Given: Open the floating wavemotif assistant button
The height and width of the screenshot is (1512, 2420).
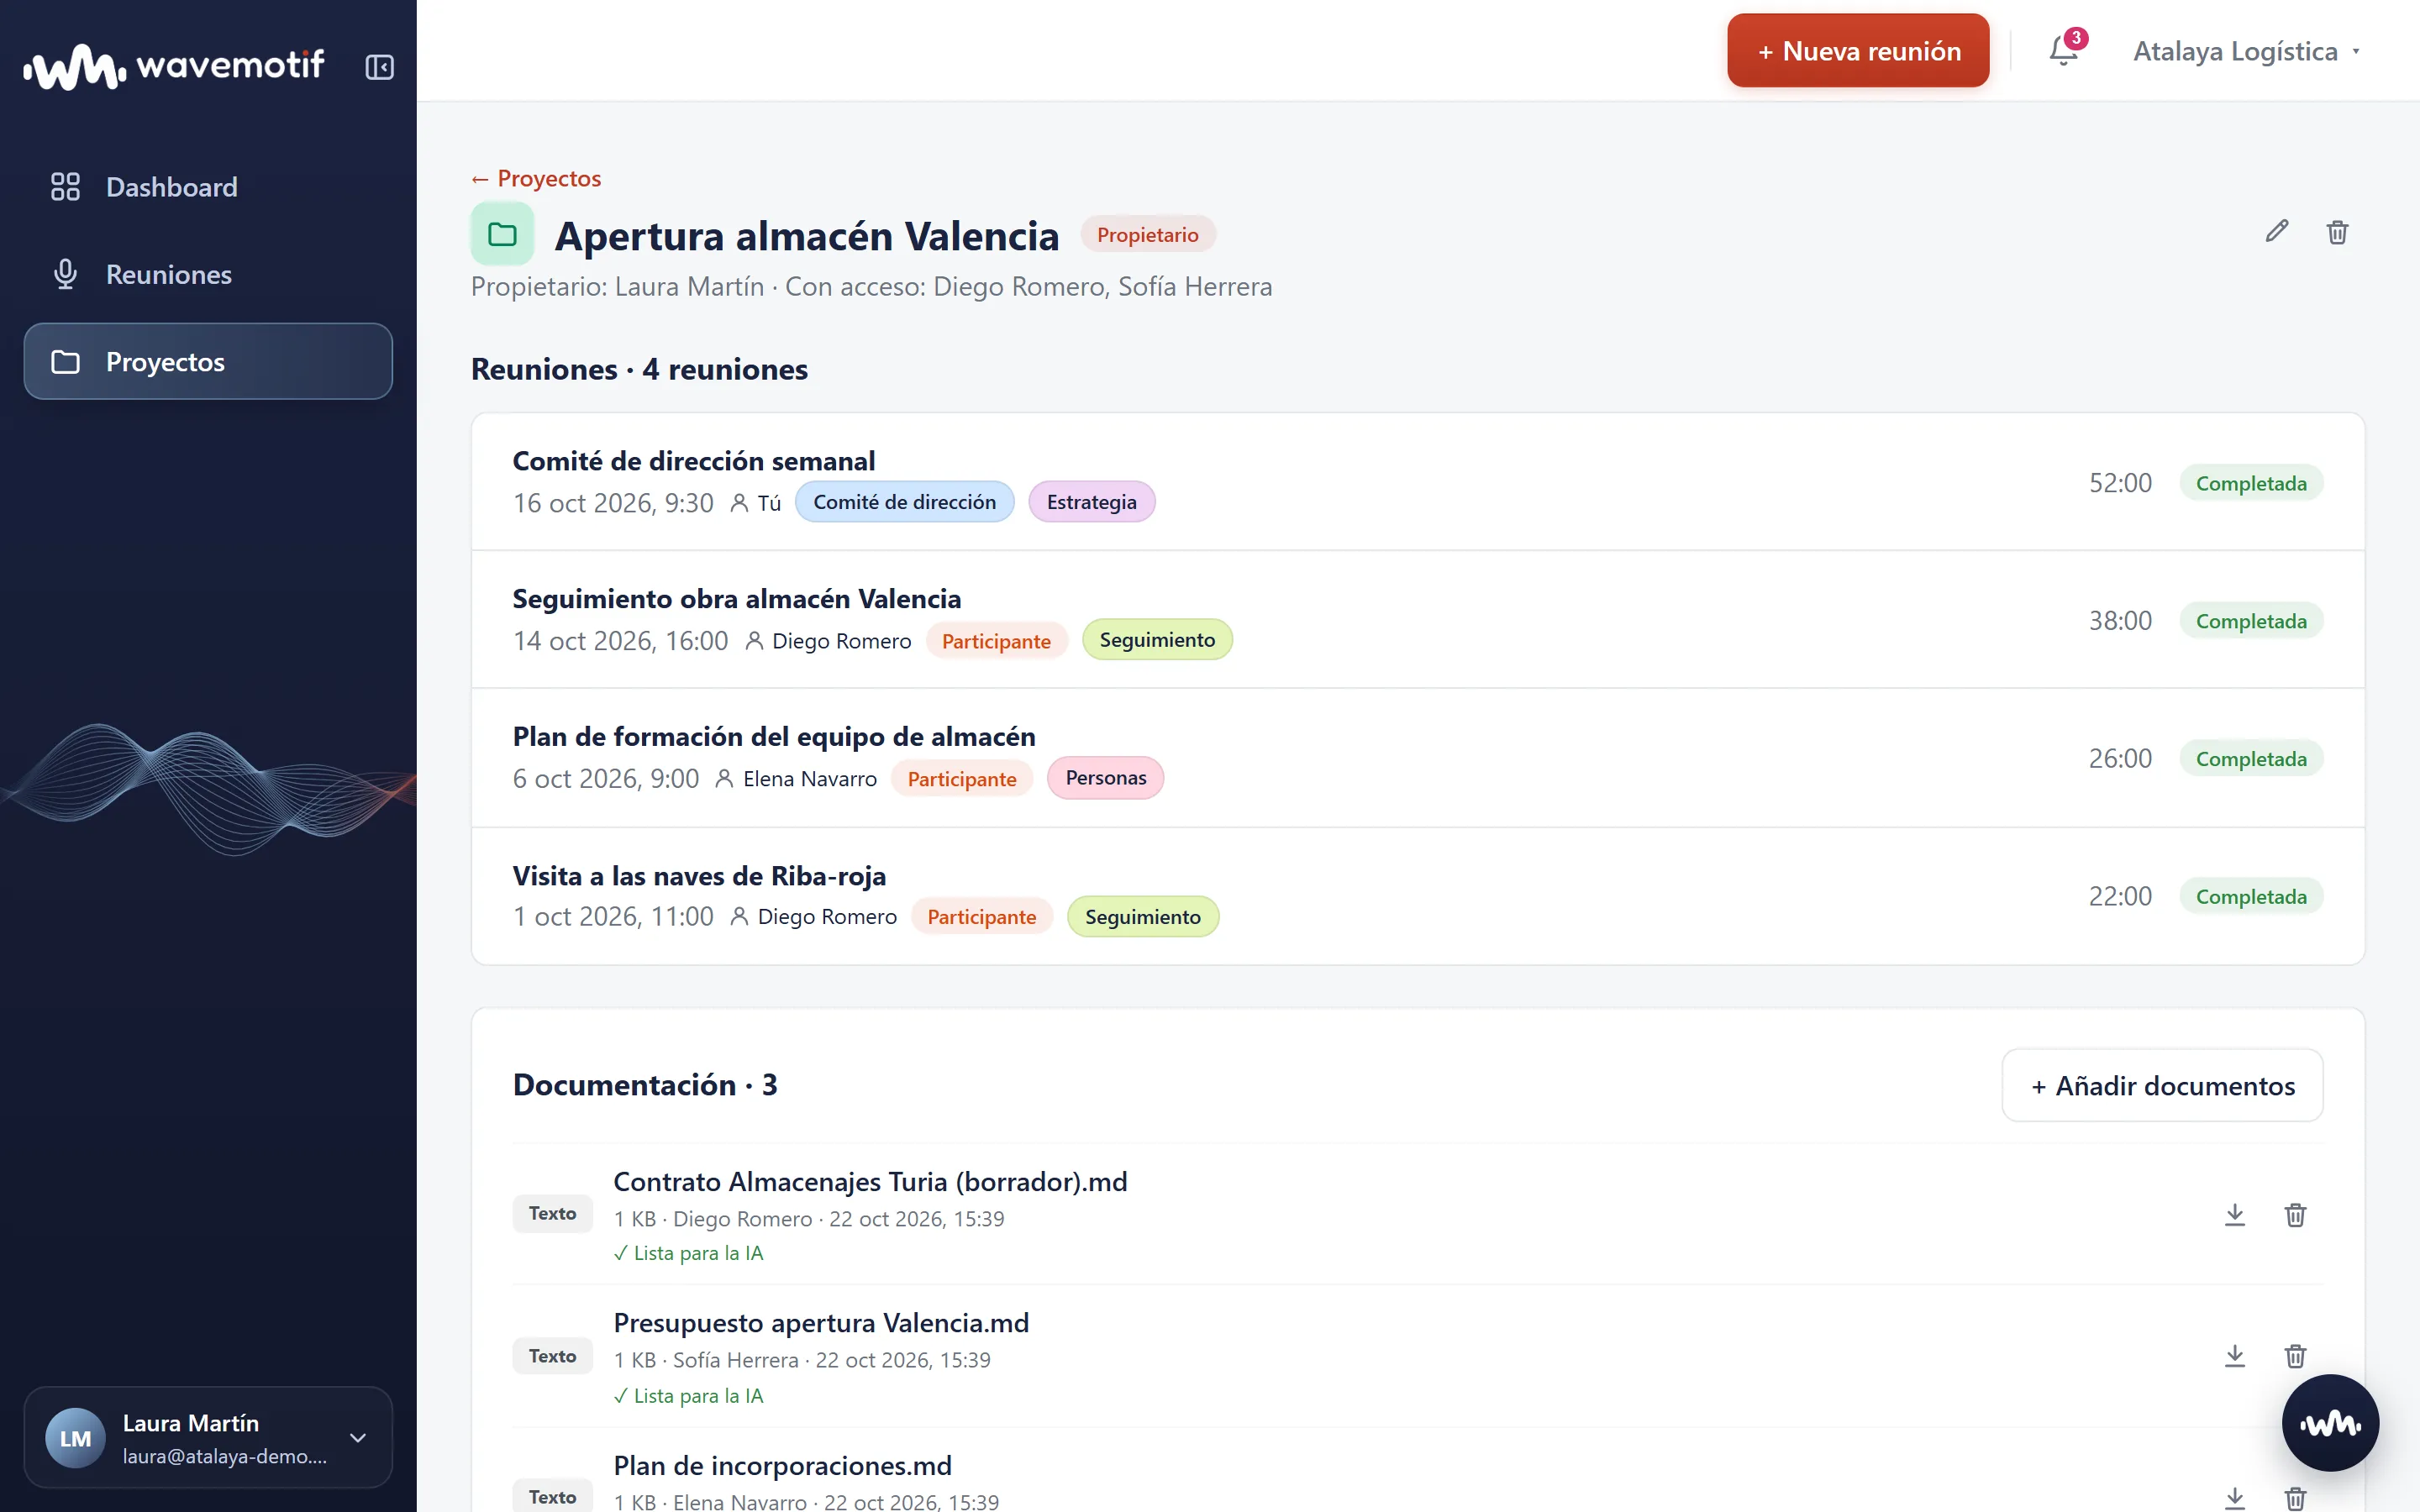Looking at the screenshot, I should coord(2330,1422).
